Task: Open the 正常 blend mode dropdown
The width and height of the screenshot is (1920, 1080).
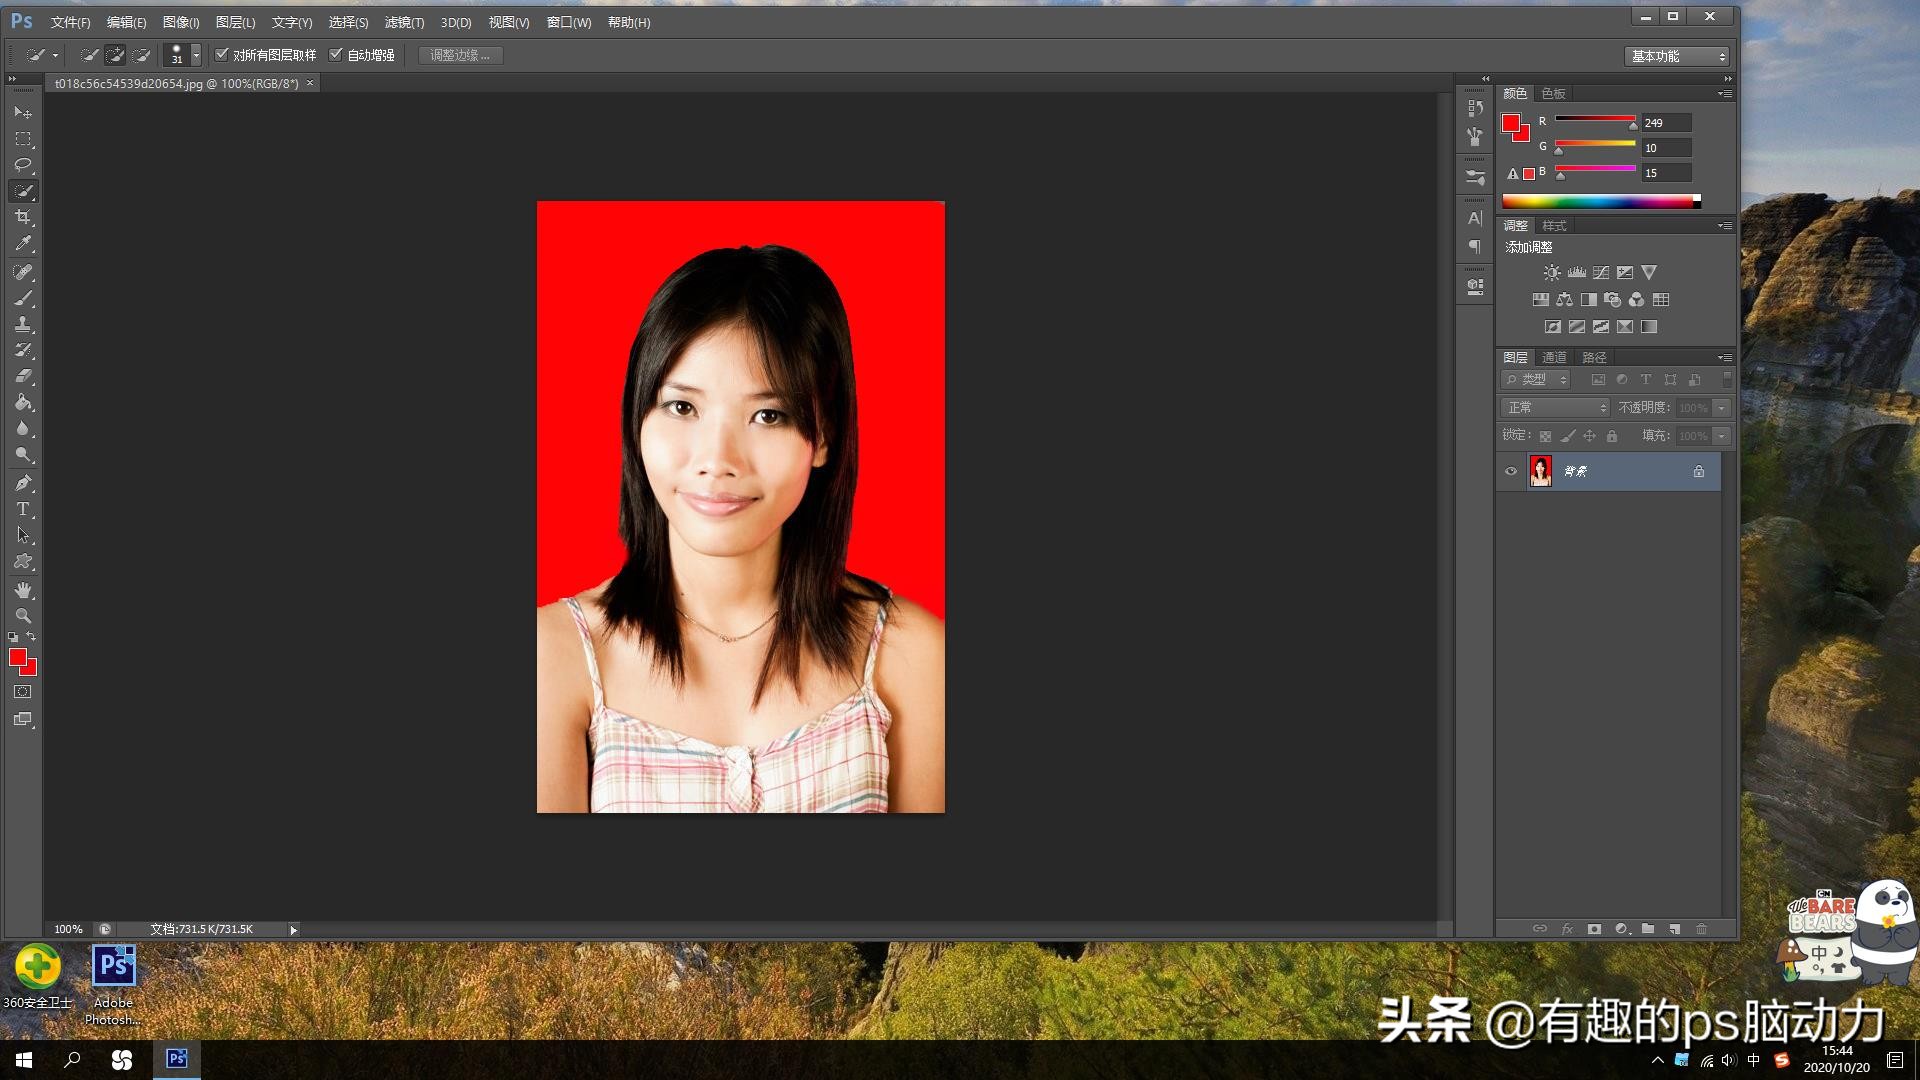Action: pyautogui.click(x=1555, y=407)
